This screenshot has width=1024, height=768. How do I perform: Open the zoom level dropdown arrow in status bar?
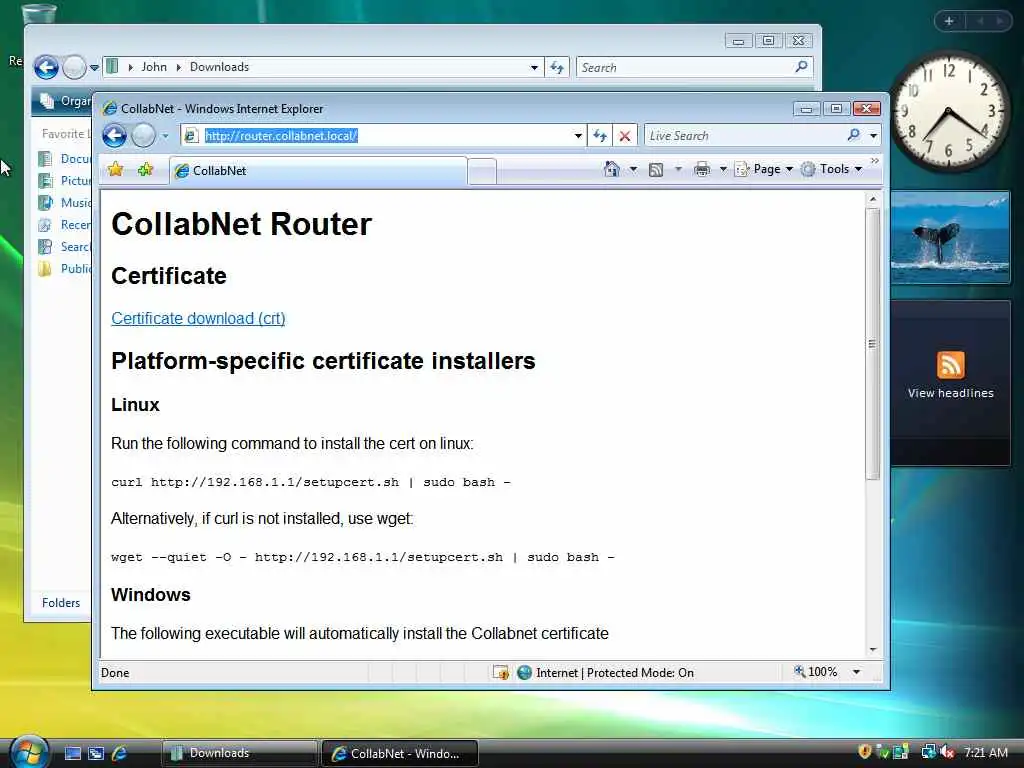[856, 672]
